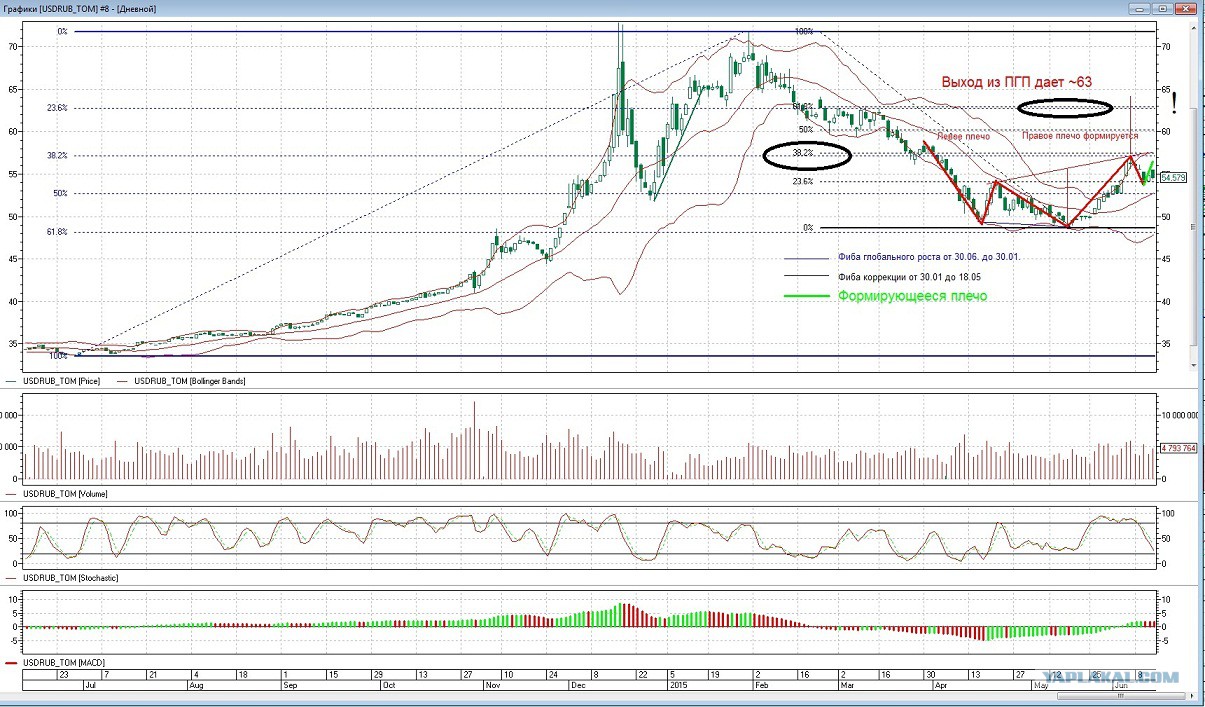Click the 'Aug' month on time axis
The width and height of the screenshot is (1205, 707).
coord(197,686)
